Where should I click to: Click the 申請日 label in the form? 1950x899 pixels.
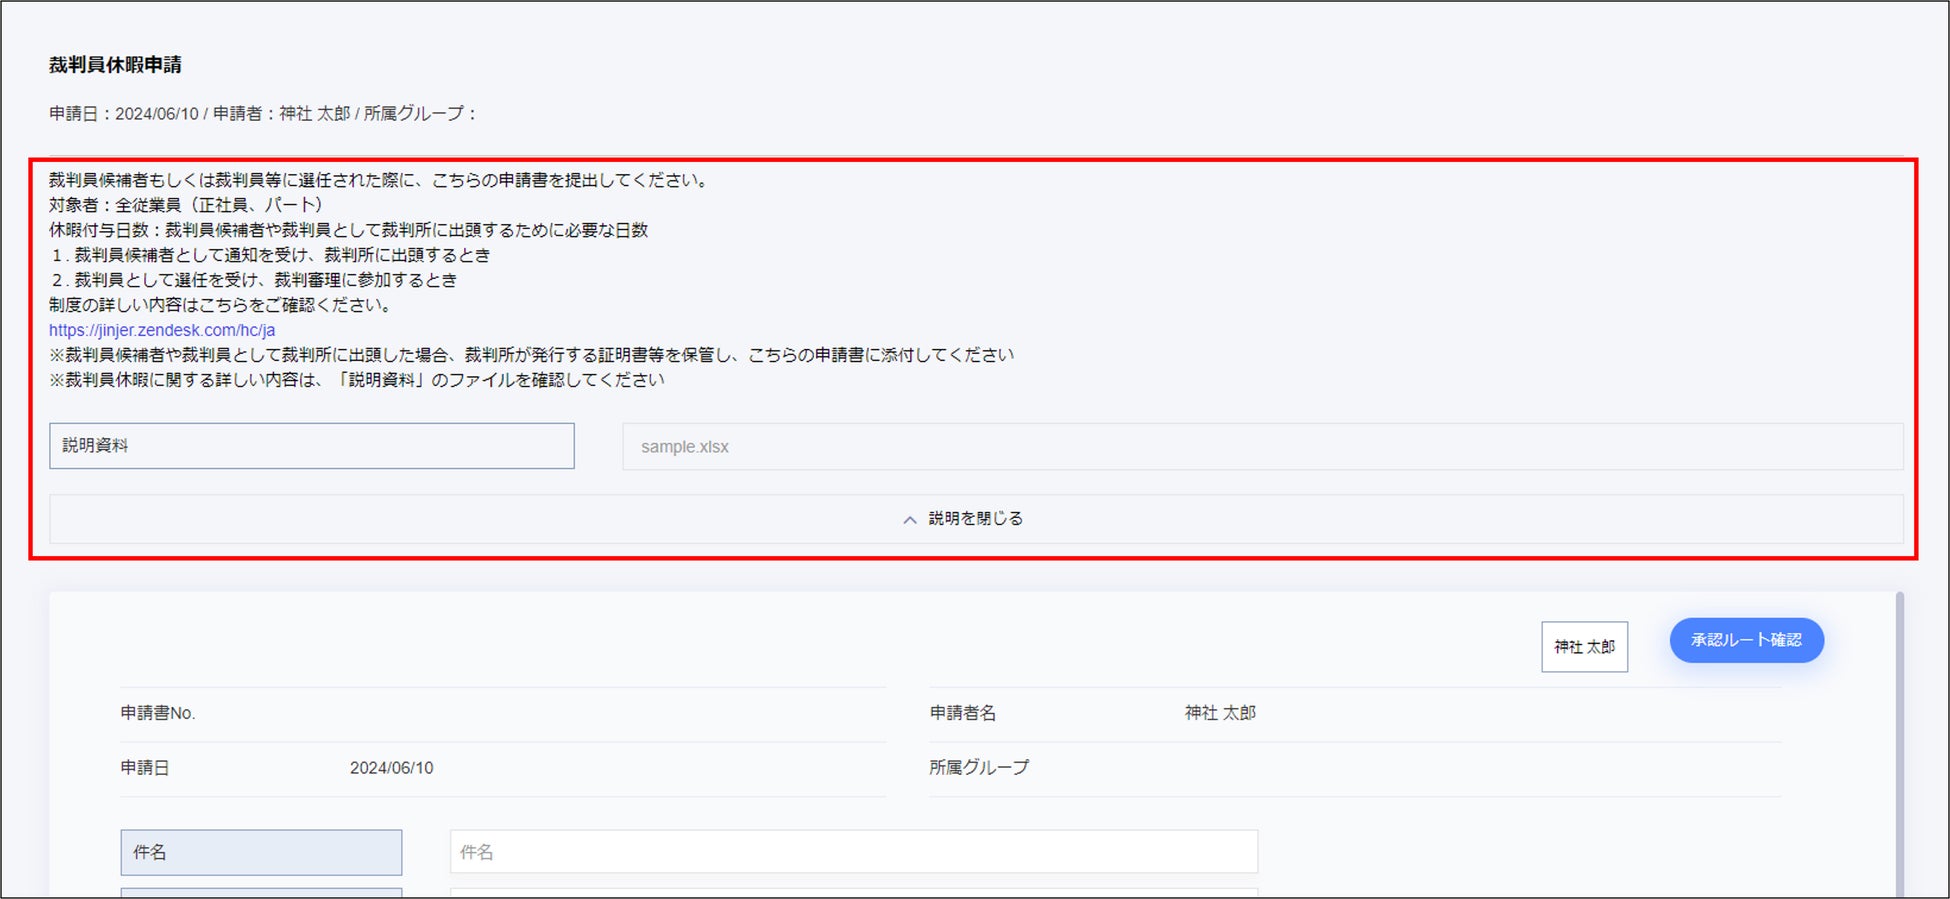point(145,768)
